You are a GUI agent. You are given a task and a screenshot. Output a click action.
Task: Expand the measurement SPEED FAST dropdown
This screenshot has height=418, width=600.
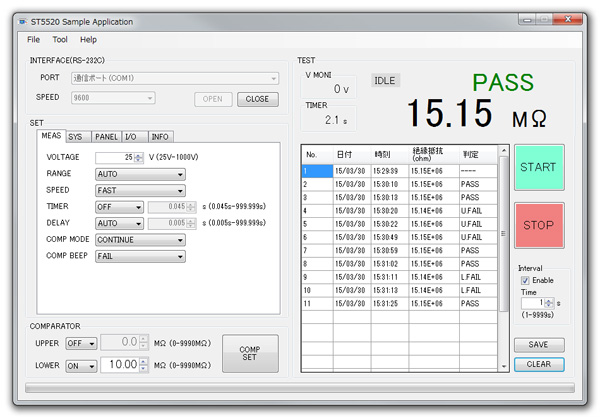(140, 191)
